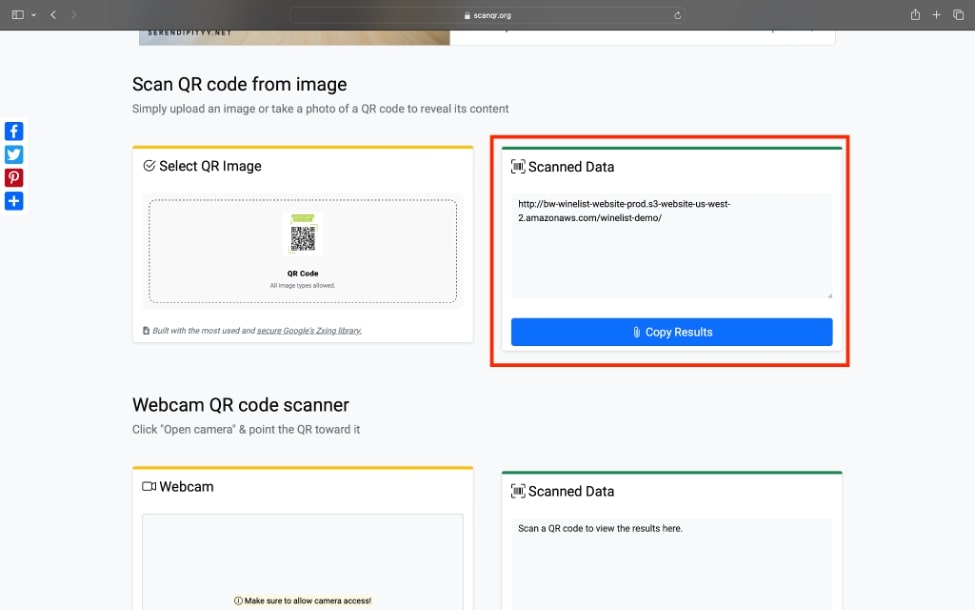Open the secure Google's Zxing library link
This screenshot has height=610, width=977.
(308, 330)
